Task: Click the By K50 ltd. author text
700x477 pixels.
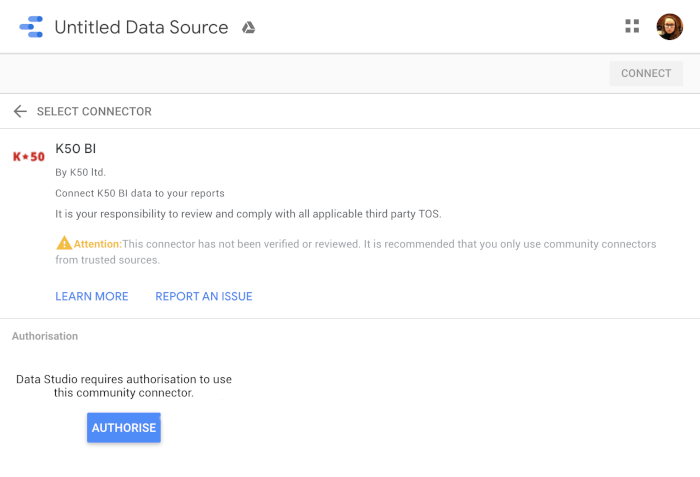Action: click(80, 172)
